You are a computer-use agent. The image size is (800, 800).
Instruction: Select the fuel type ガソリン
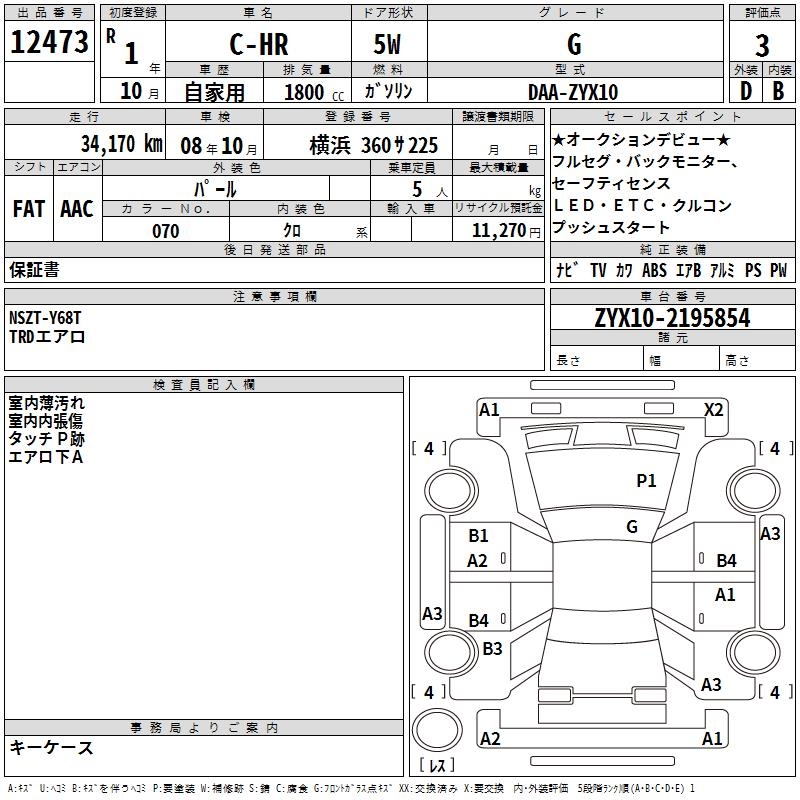point(388,91)
